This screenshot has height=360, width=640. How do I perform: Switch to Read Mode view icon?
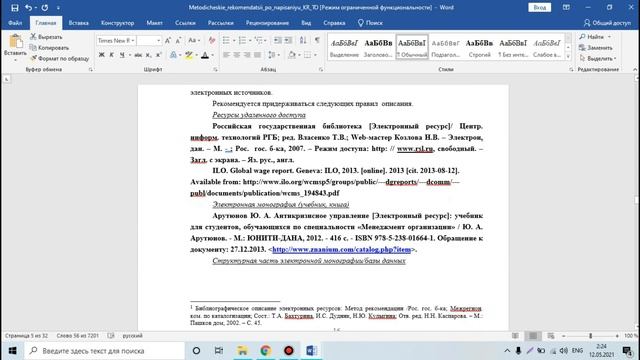click(x=516, y=336)
